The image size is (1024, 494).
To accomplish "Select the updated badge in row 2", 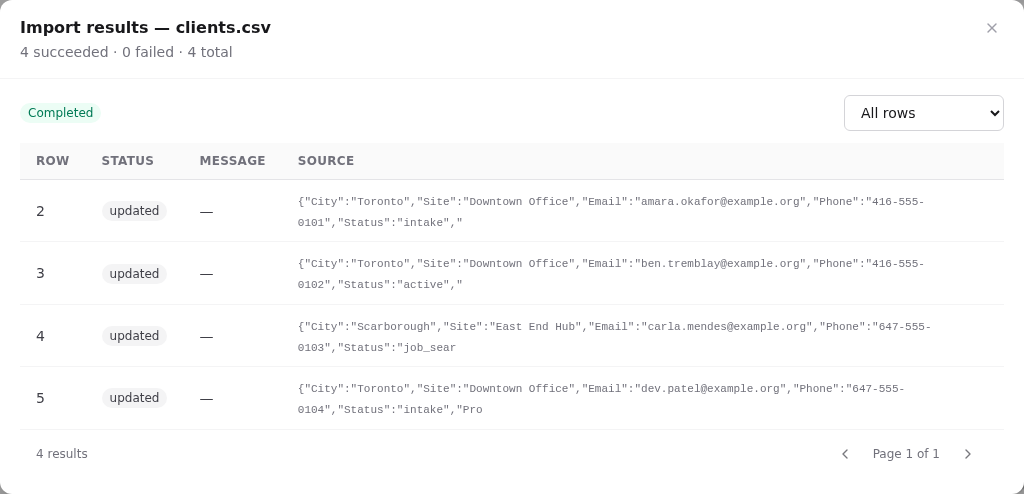I will (135, 211).
